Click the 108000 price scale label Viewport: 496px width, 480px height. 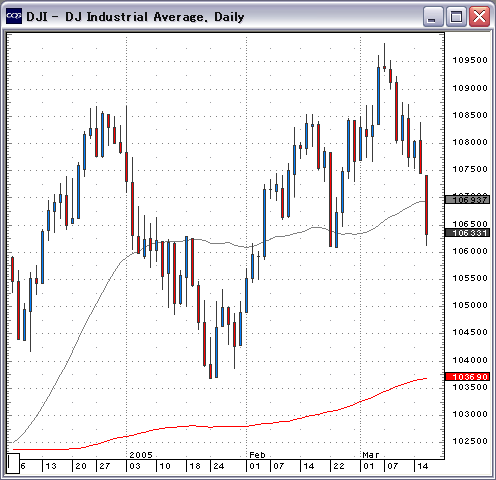[x=470, y=142]
